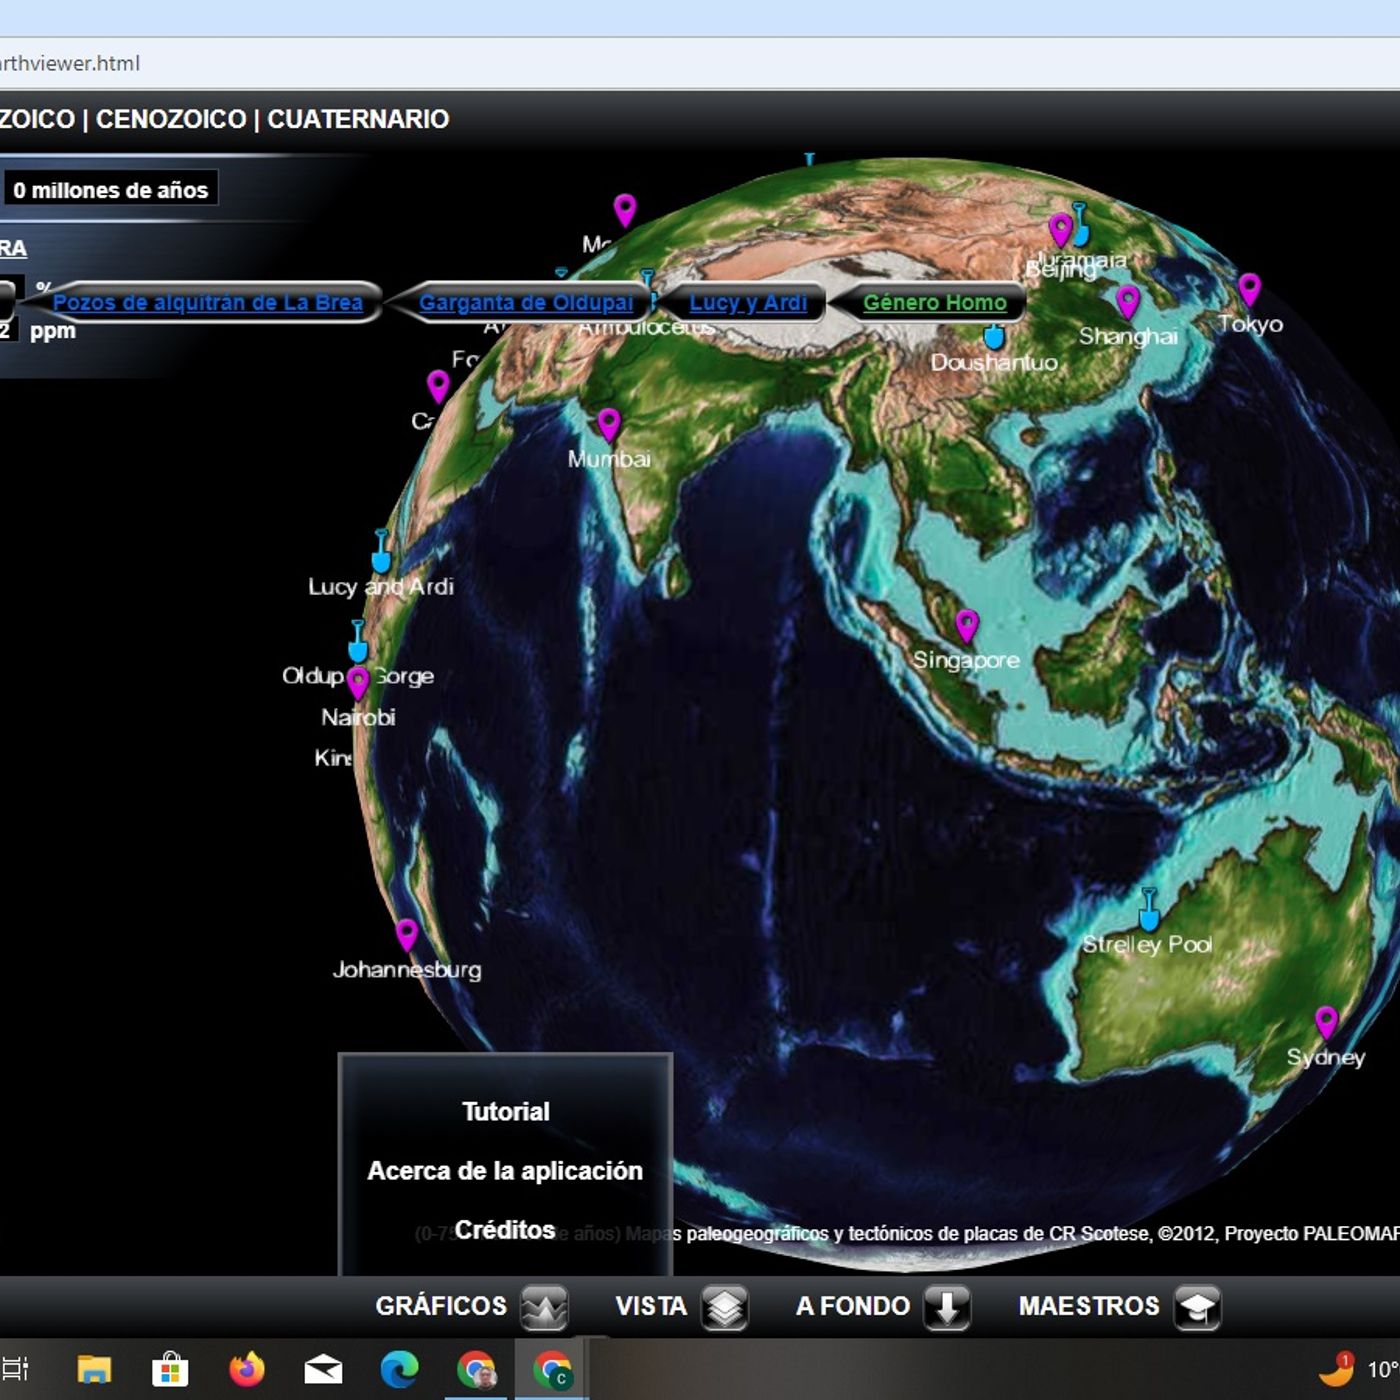Open the VISTA menu
The image size is (1400, 1400).
651,1306
